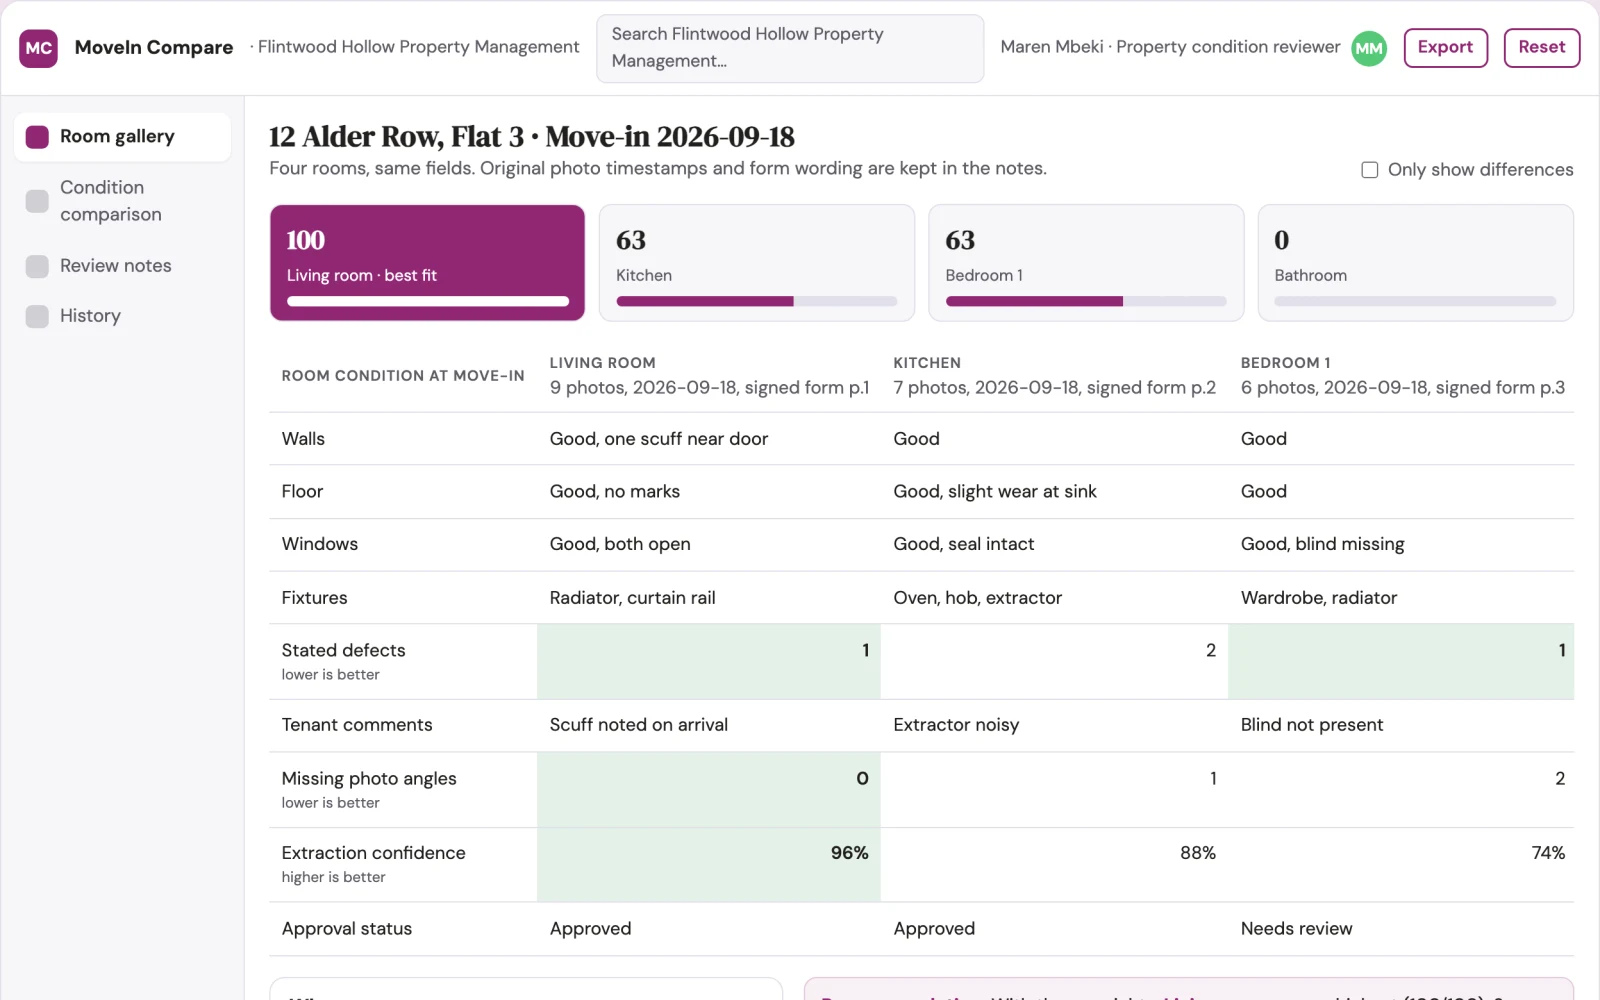Click the Kitchen score progress bar
The width and height of the screenshot is (1600, 1000).
[x=757, y=301]
